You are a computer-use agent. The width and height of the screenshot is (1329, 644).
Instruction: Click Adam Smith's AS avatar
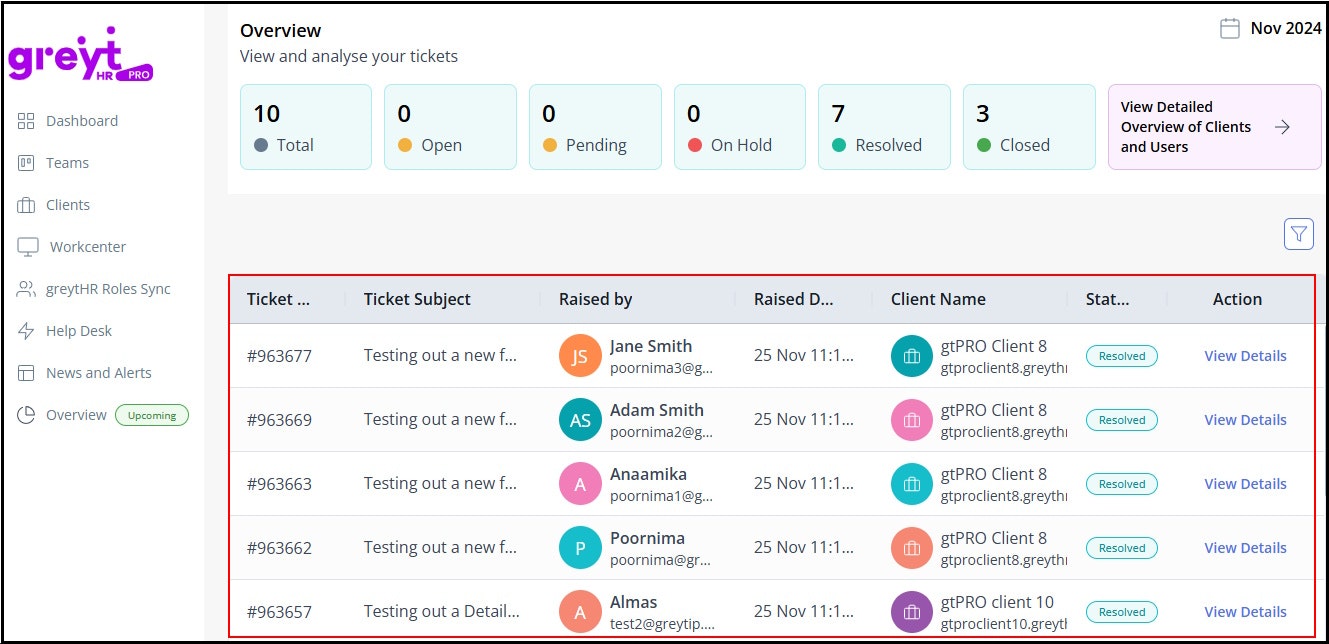580,420
